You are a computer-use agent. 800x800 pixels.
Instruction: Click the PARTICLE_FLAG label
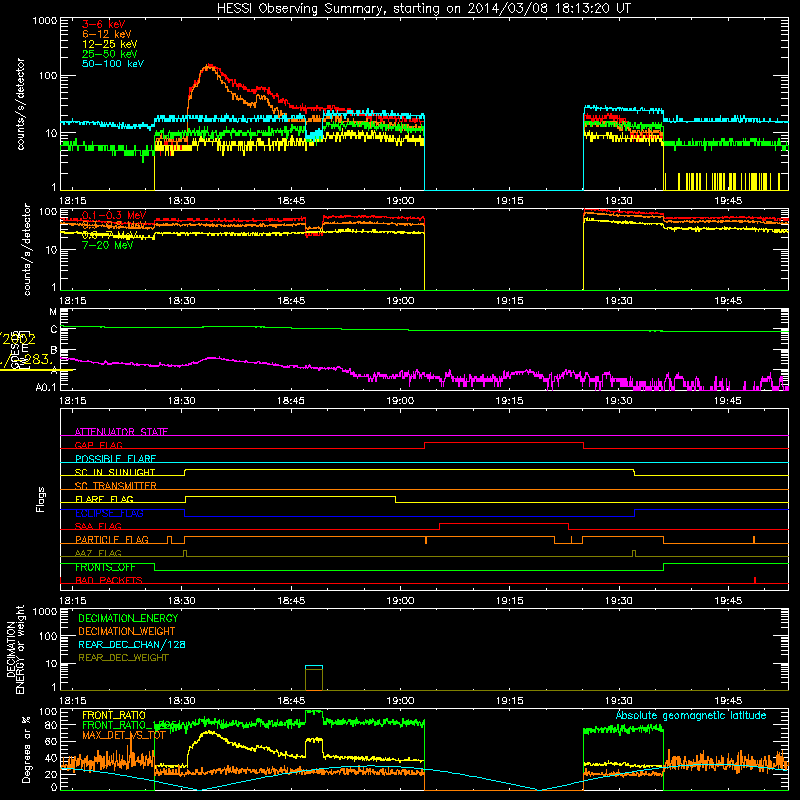112,539
